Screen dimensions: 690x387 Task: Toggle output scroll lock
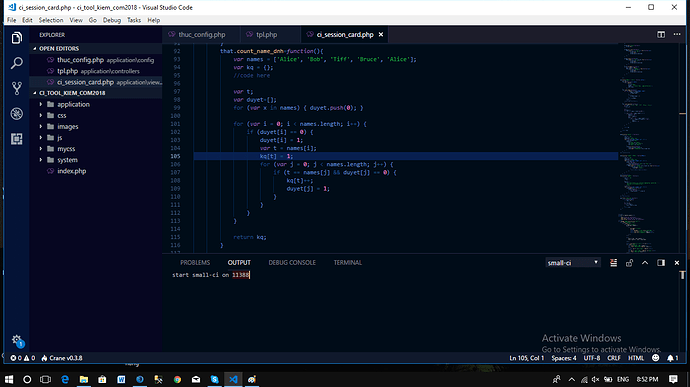[629, 263]
